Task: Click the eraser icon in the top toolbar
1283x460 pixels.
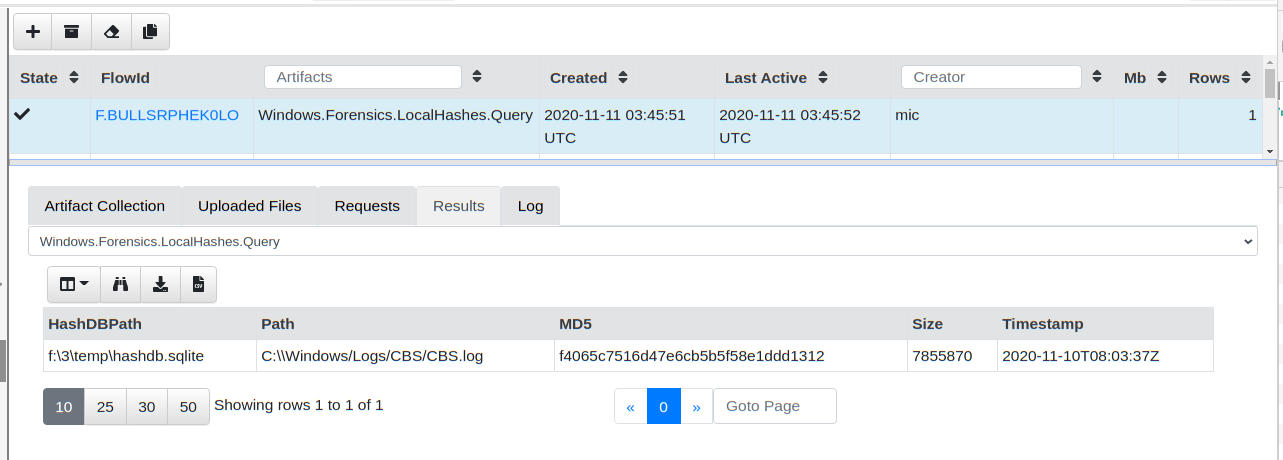Action: 111,31
